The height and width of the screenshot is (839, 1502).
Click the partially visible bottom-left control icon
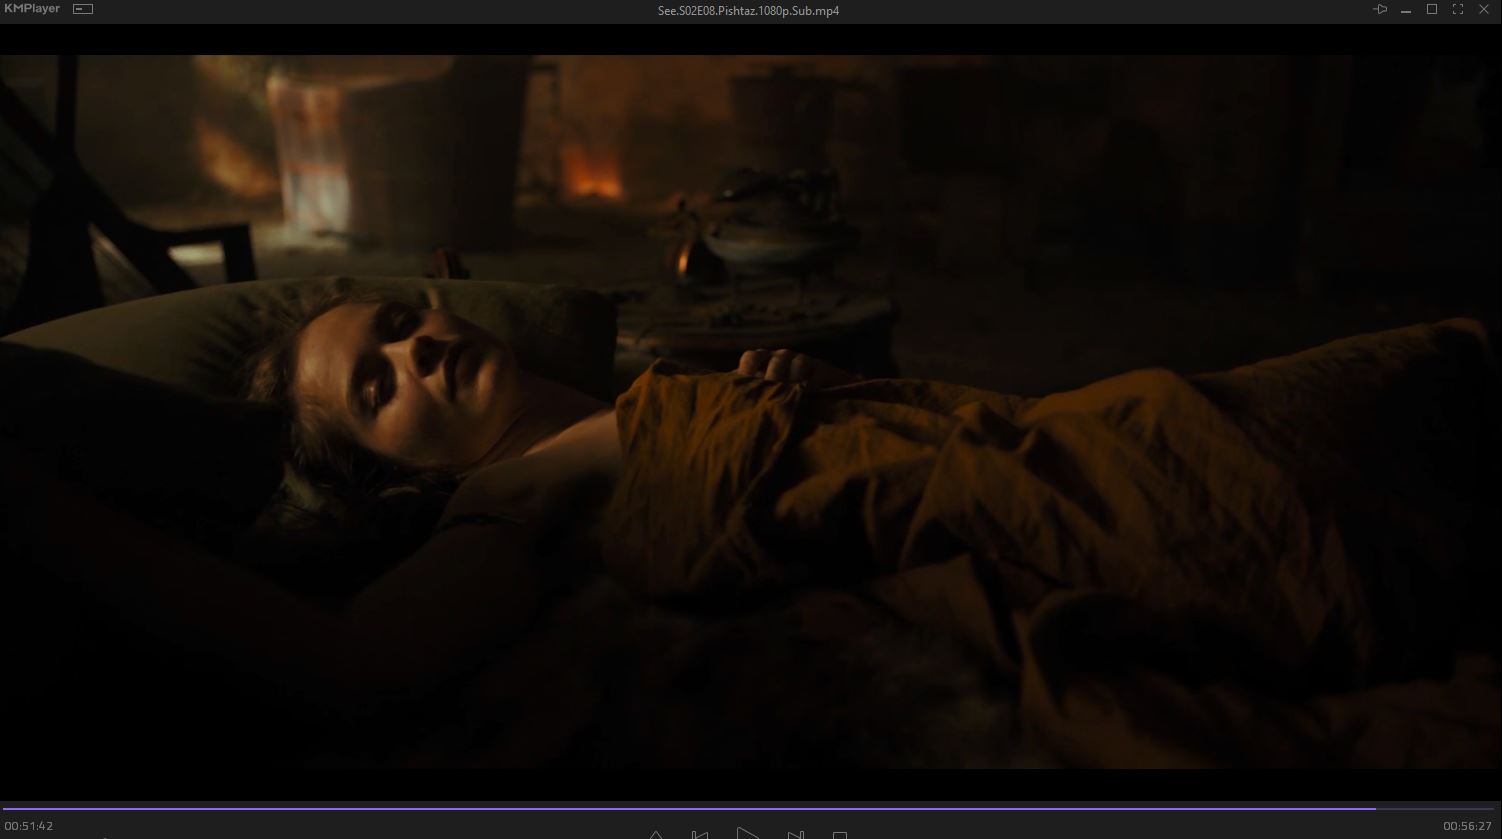click(105, 836)
